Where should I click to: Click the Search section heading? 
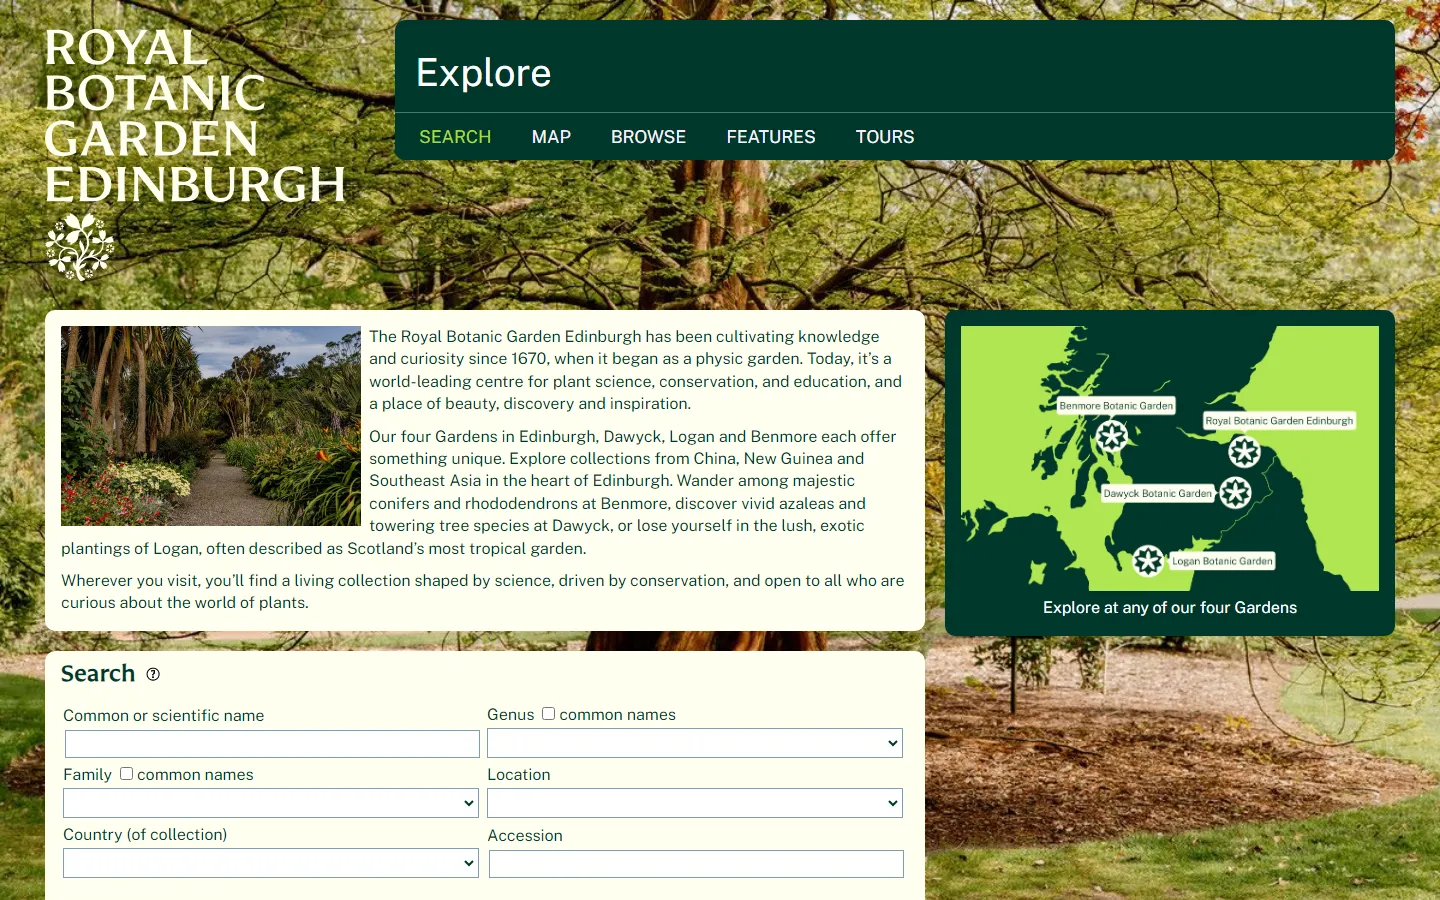pos(98,674)
